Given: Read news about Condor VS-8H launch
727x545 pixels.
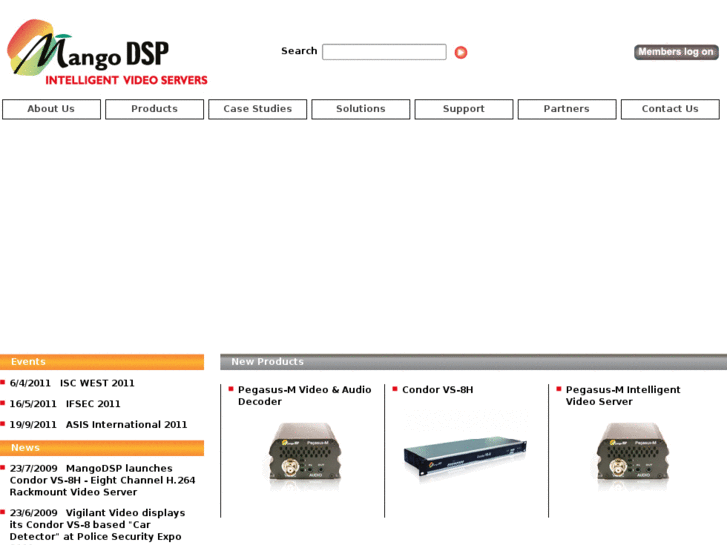Looking at the screenshot, I should 102,480.
